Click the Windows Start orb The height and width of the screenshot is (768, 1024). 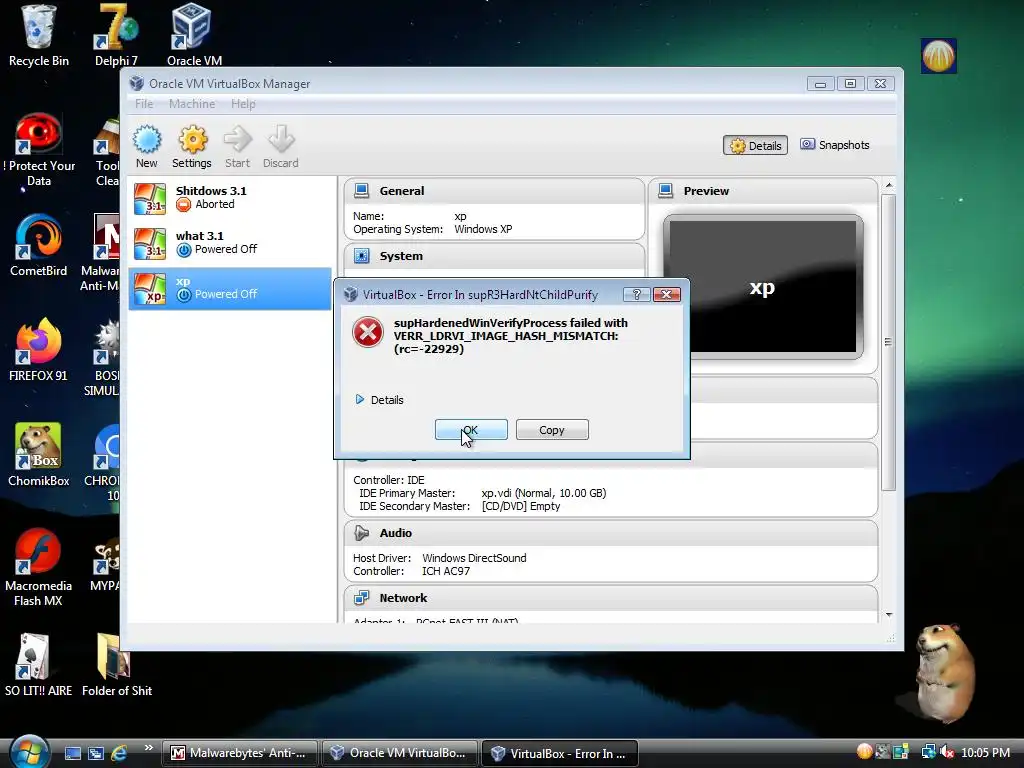(x=29, y=752)
